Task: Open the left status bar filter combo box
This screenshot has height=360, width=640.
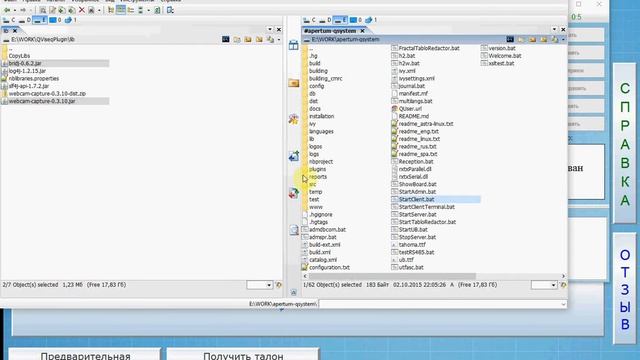Action: (x=260, y=285)
